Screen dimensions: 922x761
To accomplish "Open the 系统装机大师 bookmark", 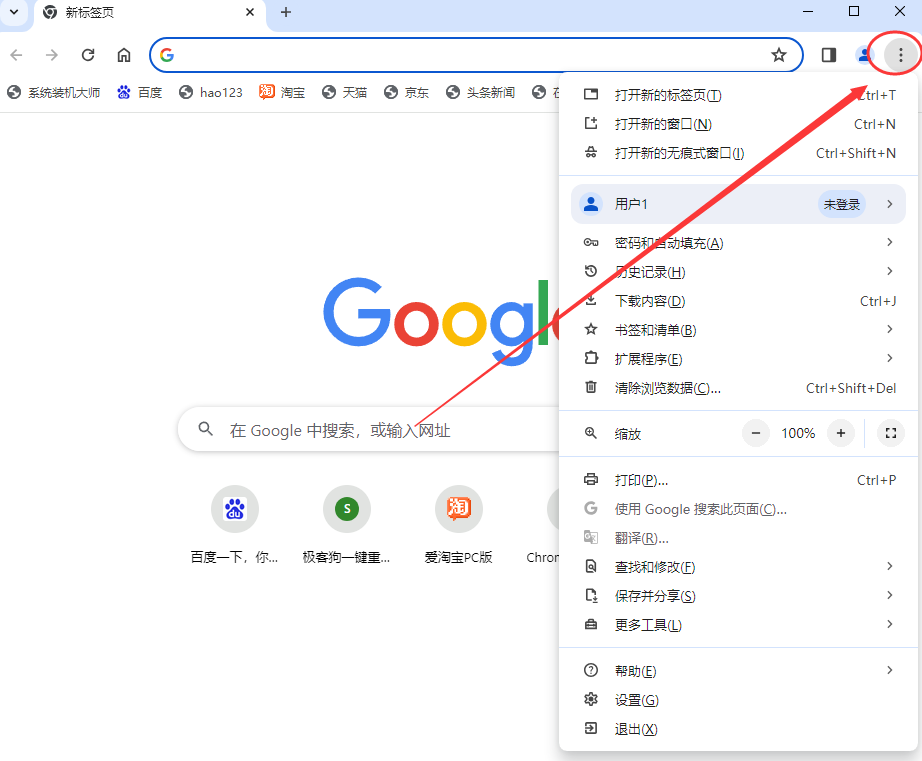I will [x=54, y=92].
